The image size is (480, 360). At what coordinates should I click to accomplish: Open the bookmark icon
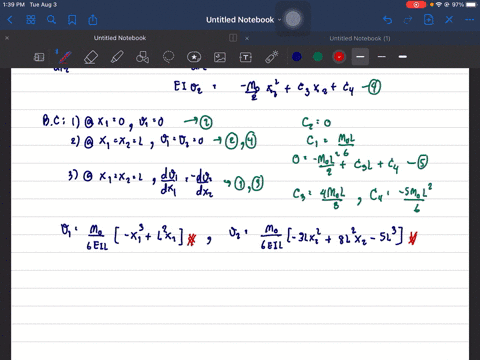[x=72, y=20]
